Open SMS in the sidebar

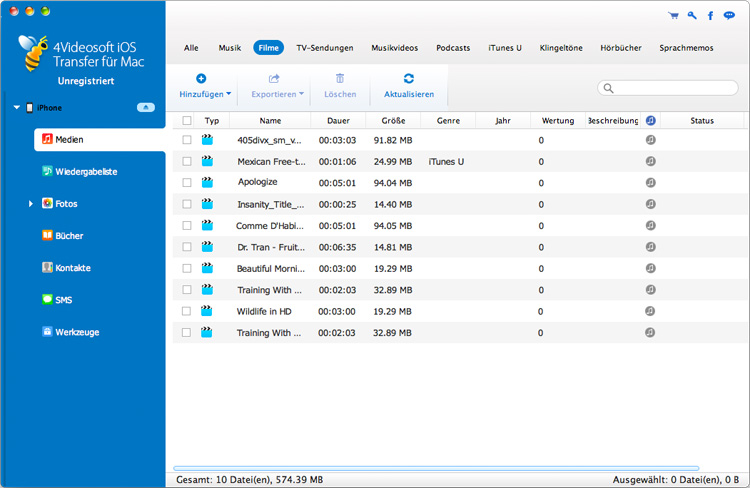pyautogui.click(x=64, y=300)
